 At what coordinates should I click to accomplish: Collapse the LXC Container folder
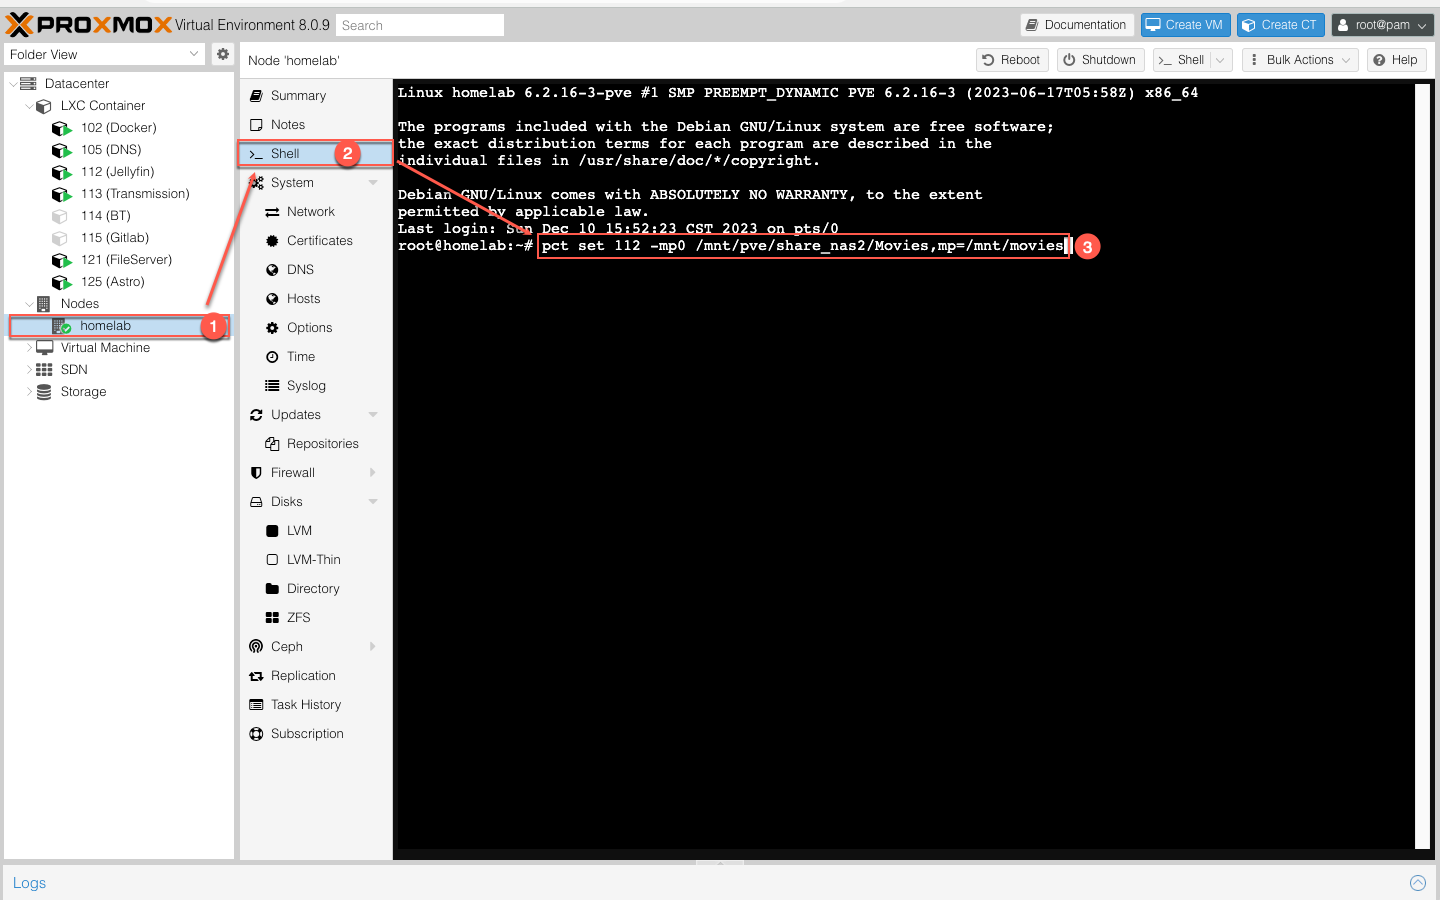tap(28, 106)
